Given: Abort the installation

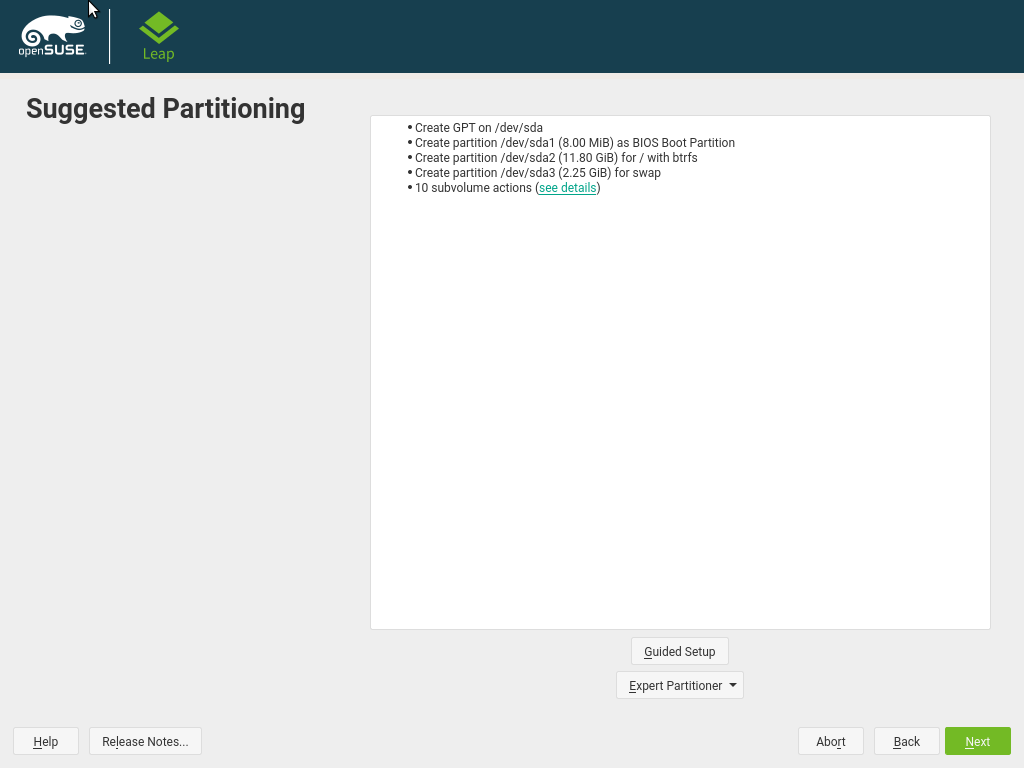Looking at the screenshot, I should (x=830, y=741).
